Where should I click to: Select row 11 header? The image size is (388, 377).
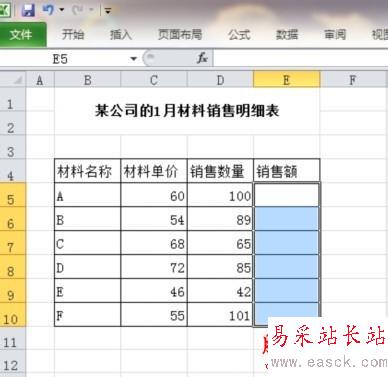click(13, 338)
